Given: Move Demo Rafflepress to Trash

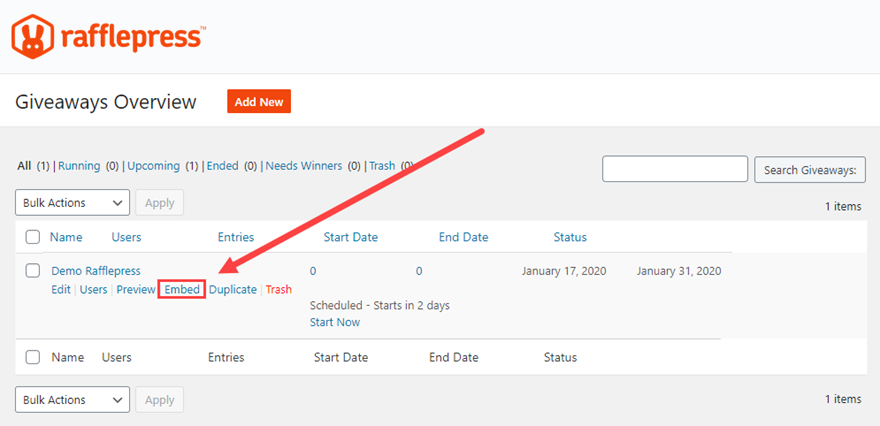Looking at the screenshot, I should (x=279, y=290).
